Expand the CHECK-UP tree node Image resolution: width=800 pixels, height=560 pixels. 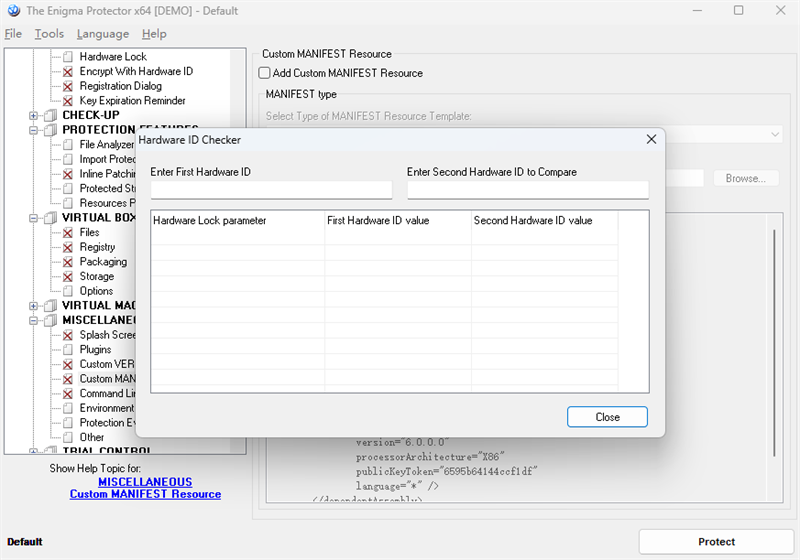pyautogui.click(x=33, y=116)
